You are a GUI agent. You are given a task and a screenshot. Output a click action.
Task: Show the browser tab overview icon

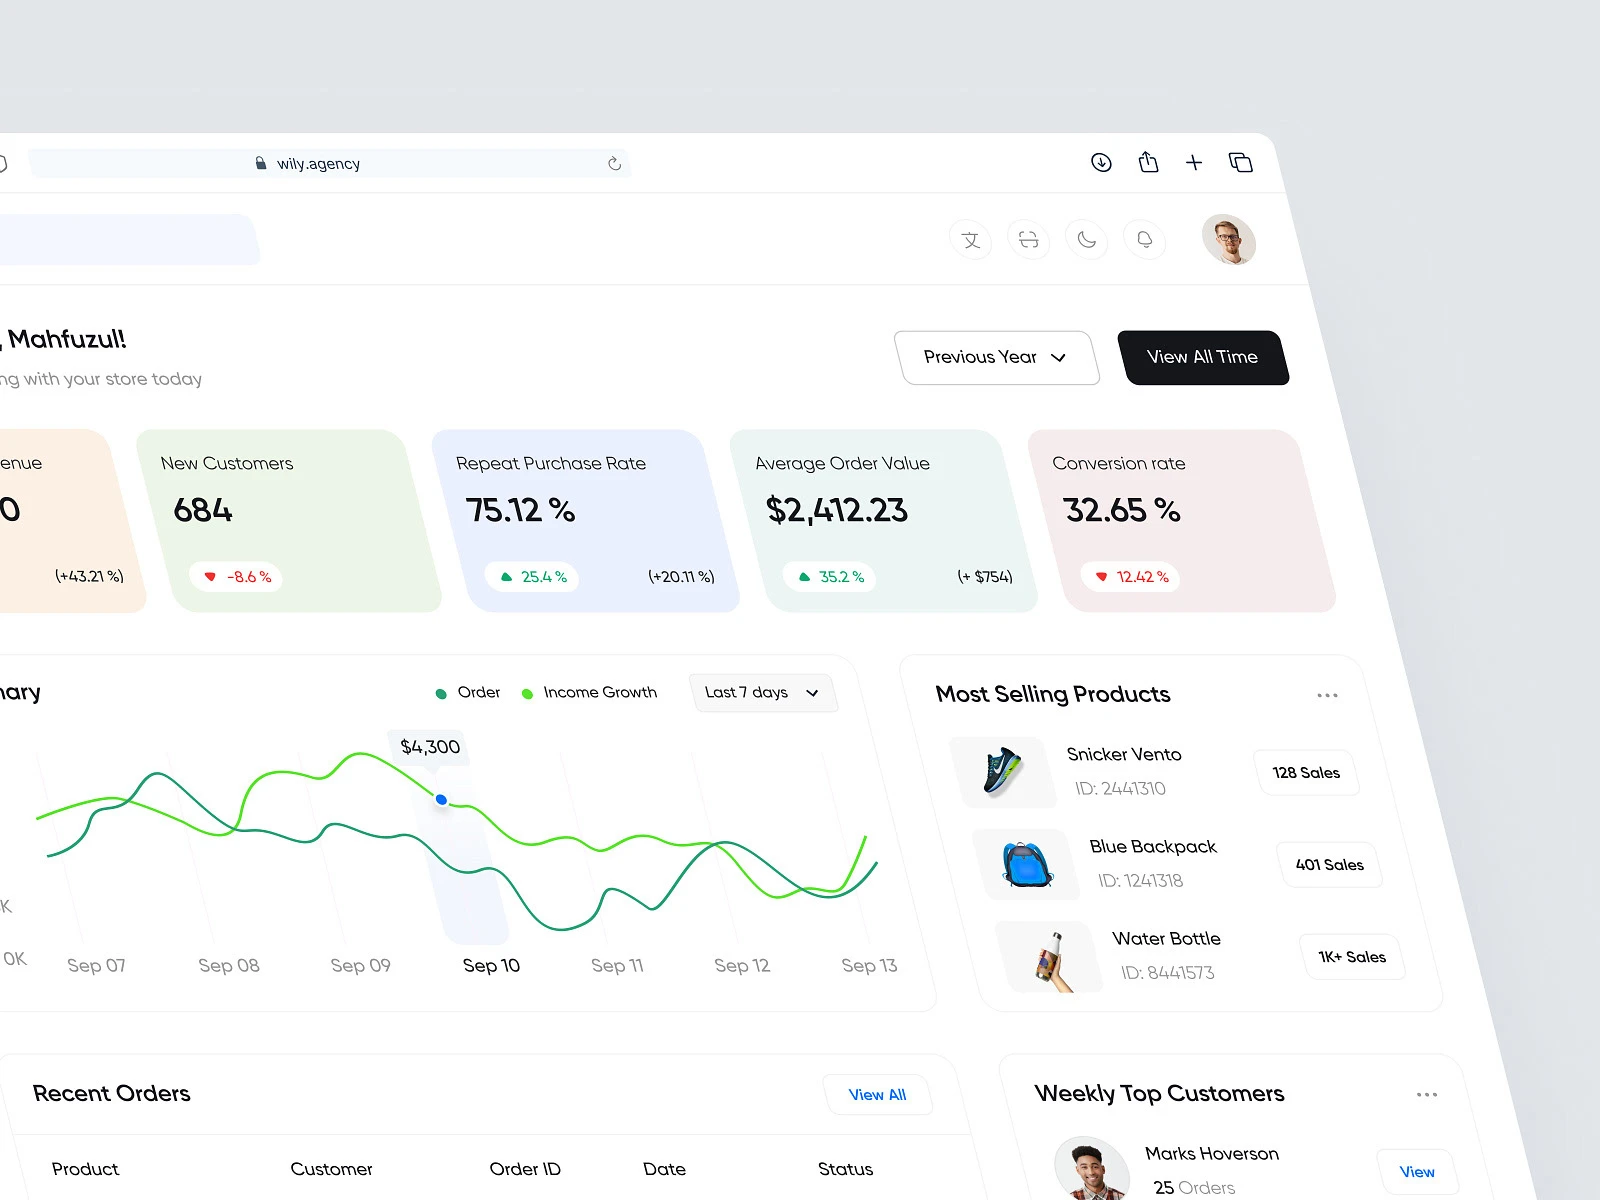point(1241,162)
